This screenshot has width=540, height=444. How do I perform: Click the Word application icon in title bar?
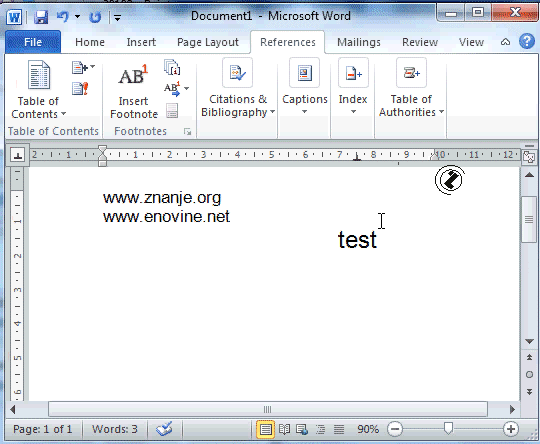point(14,17)
